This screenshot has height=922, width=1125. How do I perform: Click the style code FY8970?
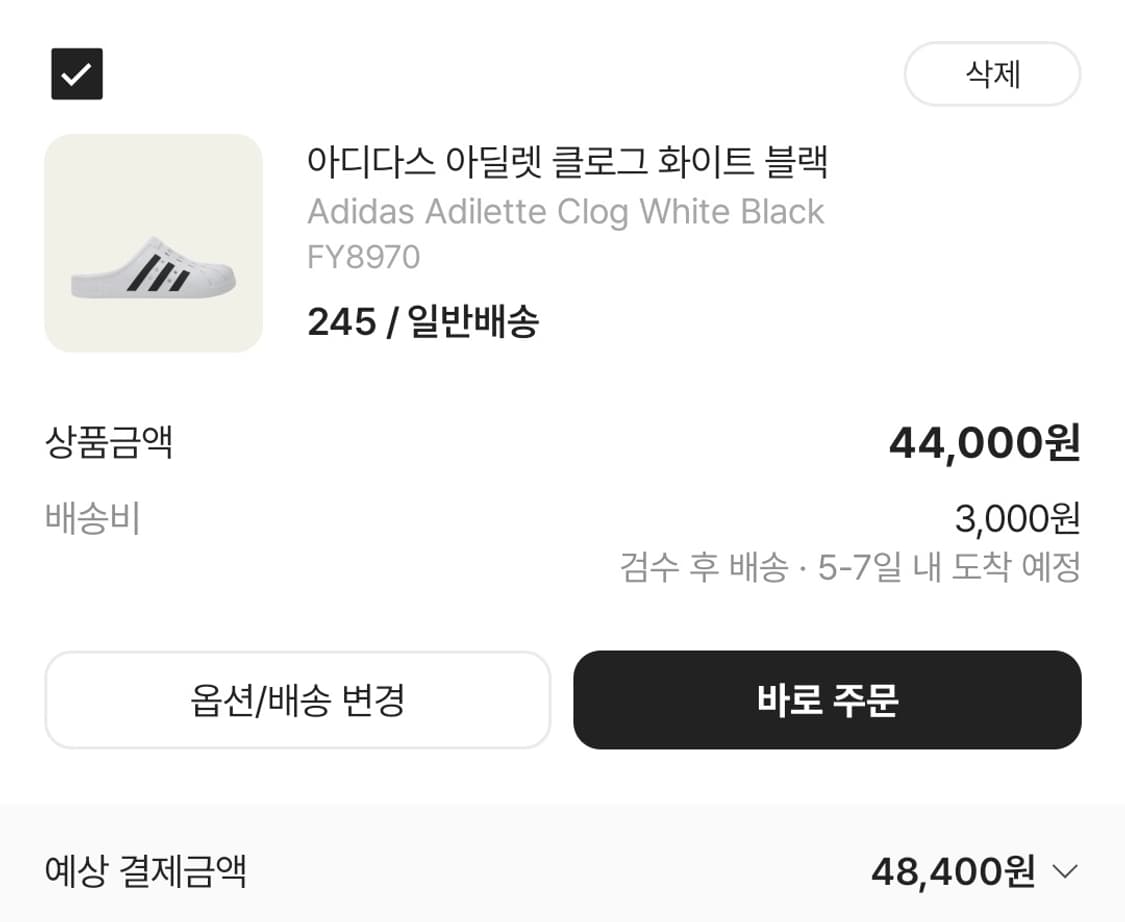click(366, 258)
